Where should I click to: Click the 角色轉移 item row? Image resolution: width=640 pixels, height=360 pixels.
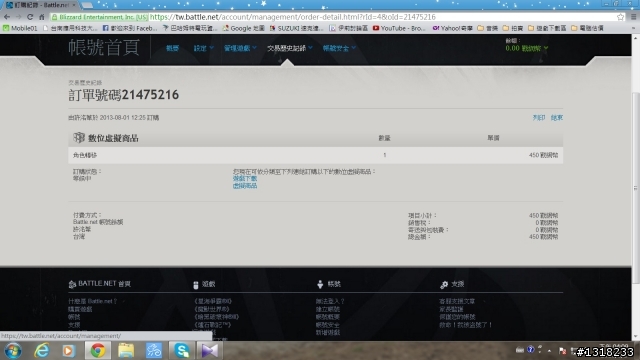pos(316,155)
